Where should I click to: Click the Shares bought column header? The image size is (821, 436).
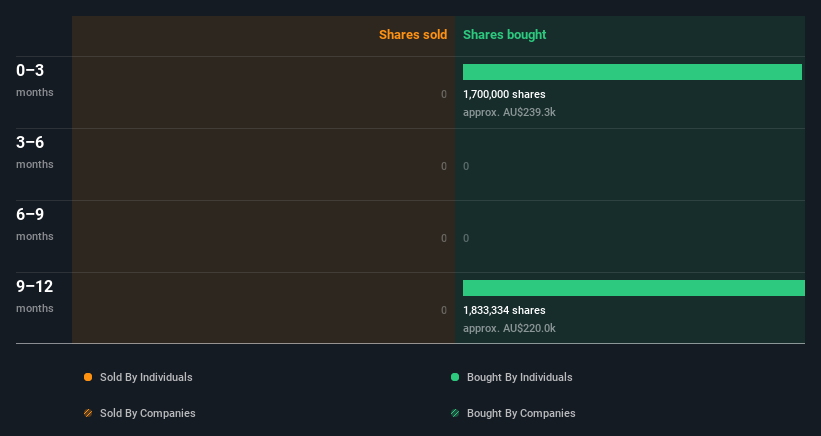click(x=505, y=35)
